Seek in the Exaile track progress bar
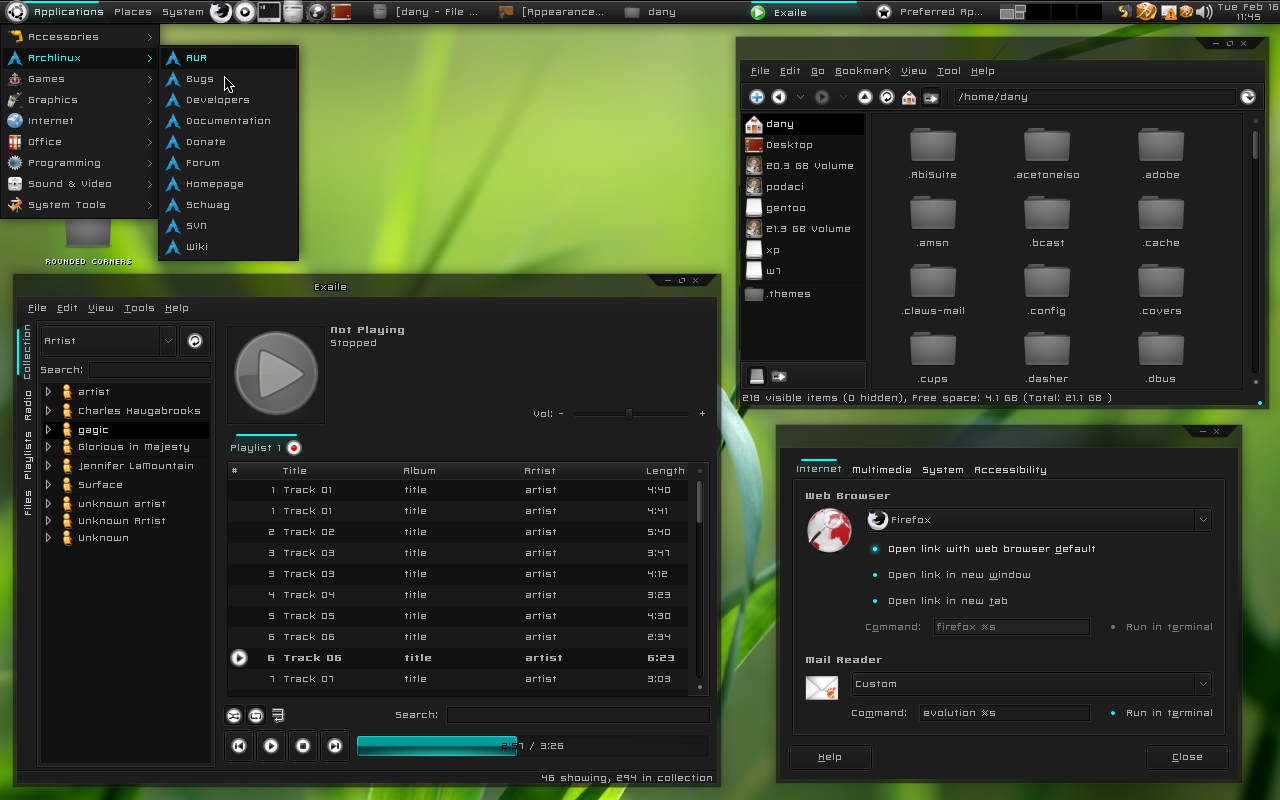 pos(533,746)
